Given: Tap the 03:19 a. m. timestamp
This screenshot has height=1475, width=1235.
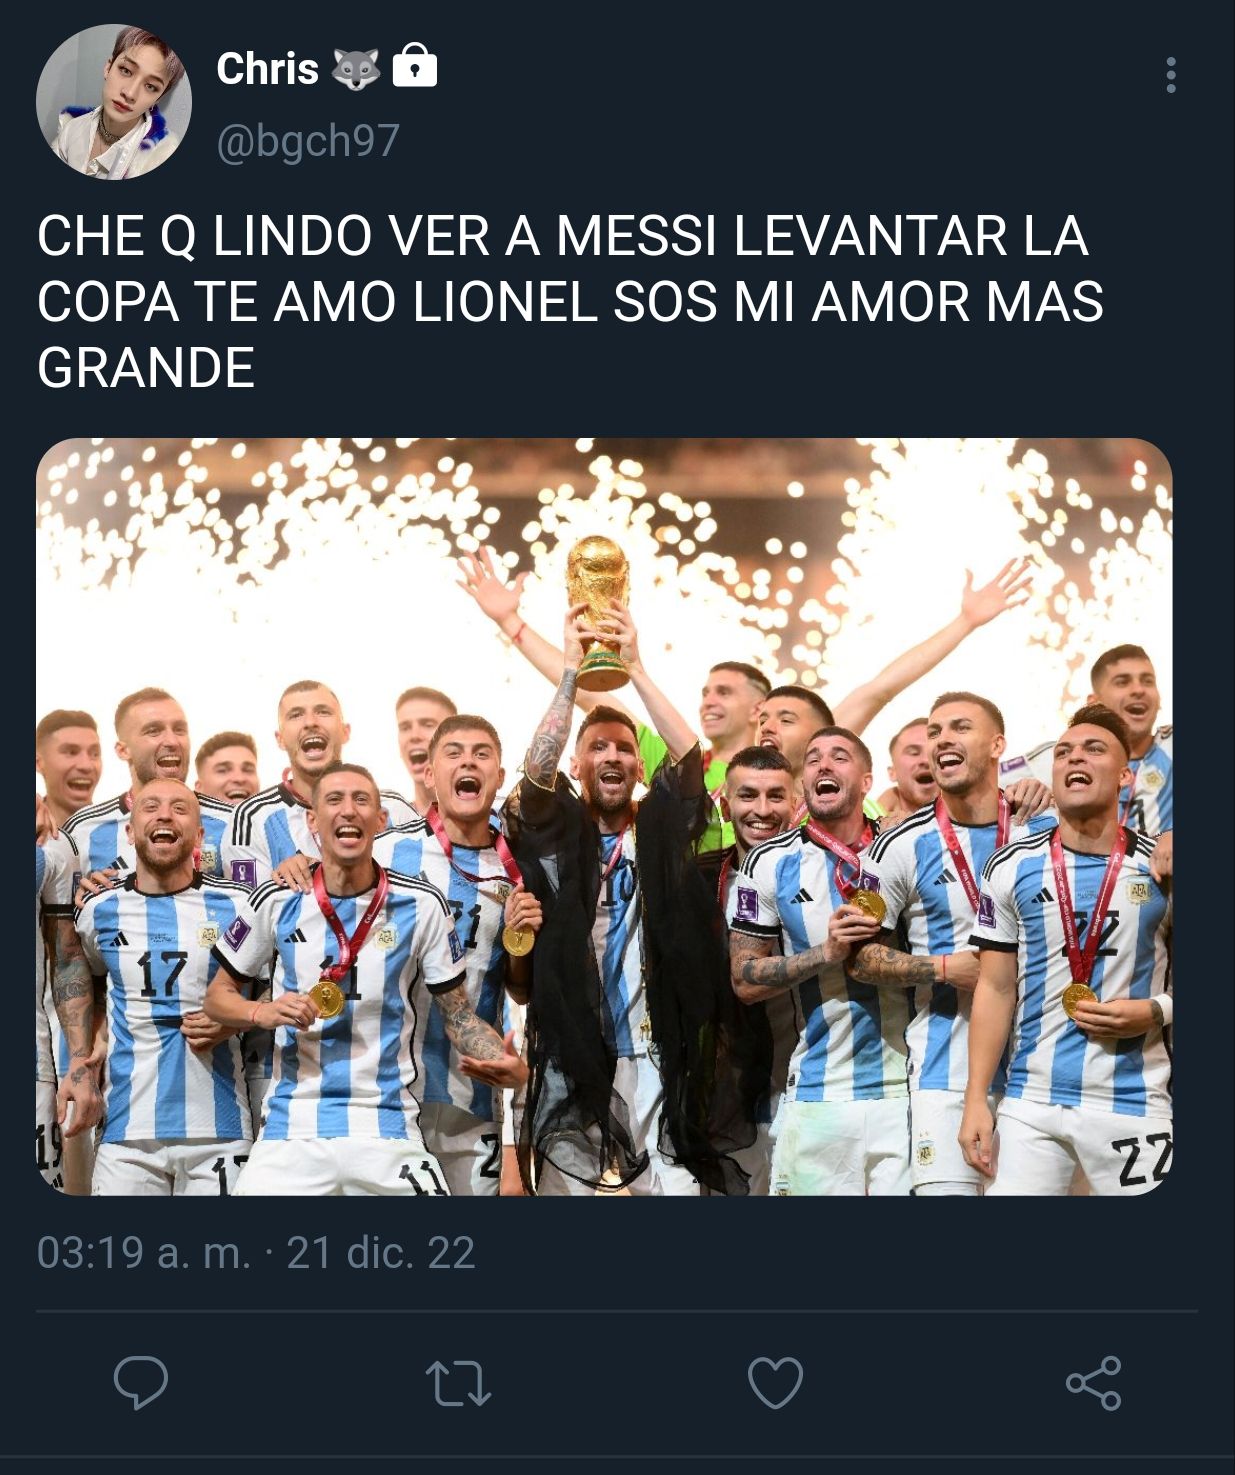Looking at the screenshot, I should click(144, 1252).
